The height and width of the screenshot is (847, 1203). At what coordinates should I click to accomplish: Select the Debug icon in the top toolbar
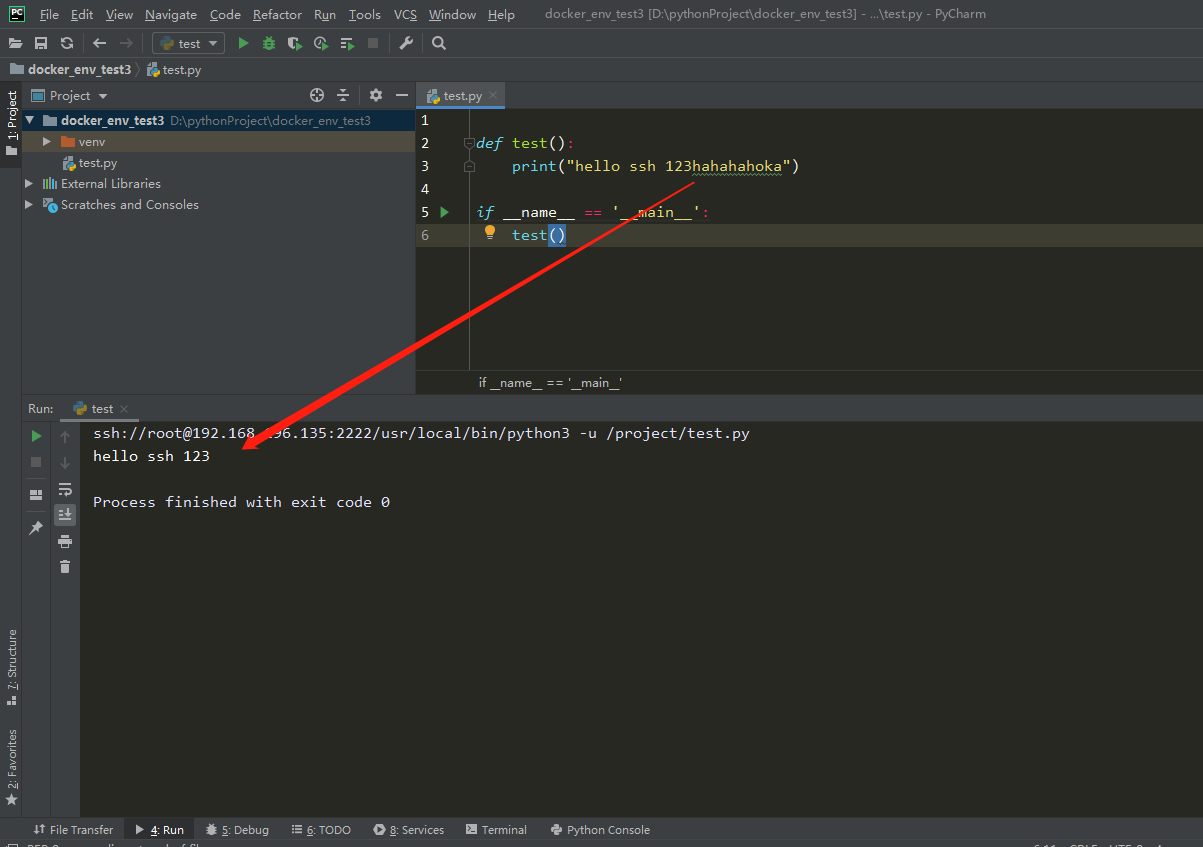tap(268, 43)
